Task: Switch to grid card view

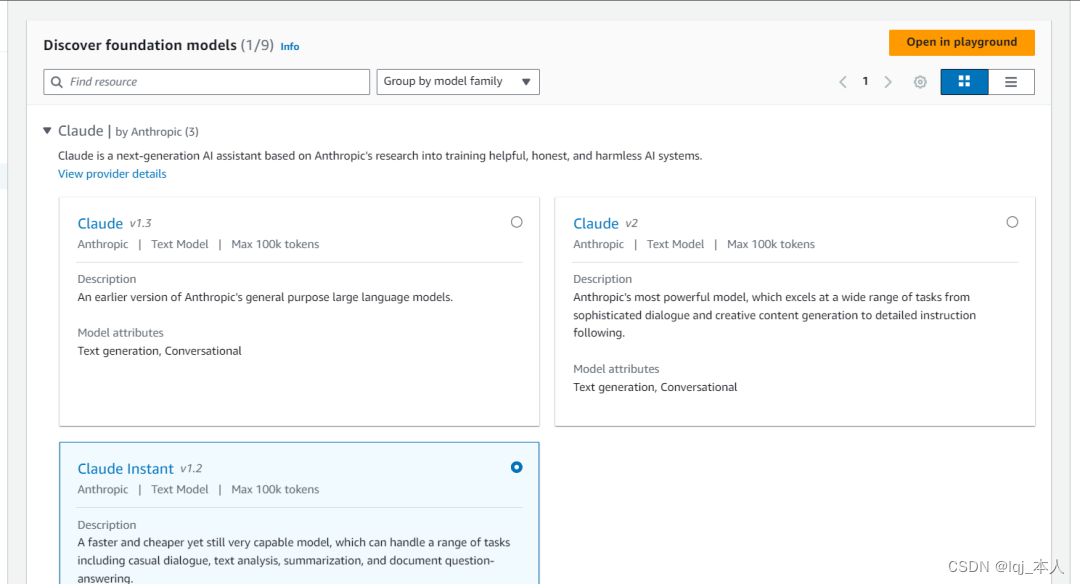Action: coord(964,82)
